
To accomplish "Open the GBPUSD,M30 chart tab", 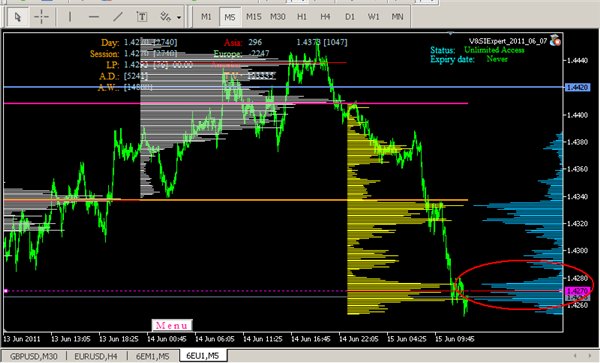I will point(34,356).
